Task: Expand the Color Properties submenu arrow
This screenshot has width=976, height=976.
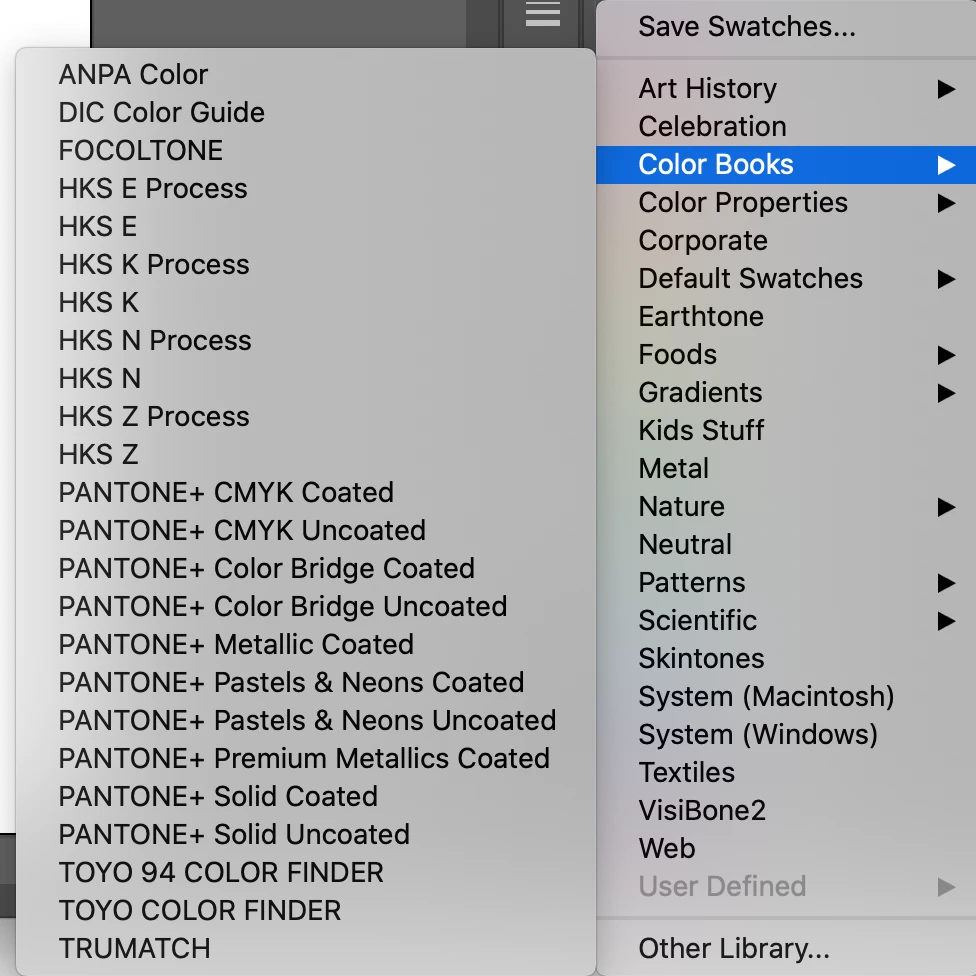Action: coord(946,203)
